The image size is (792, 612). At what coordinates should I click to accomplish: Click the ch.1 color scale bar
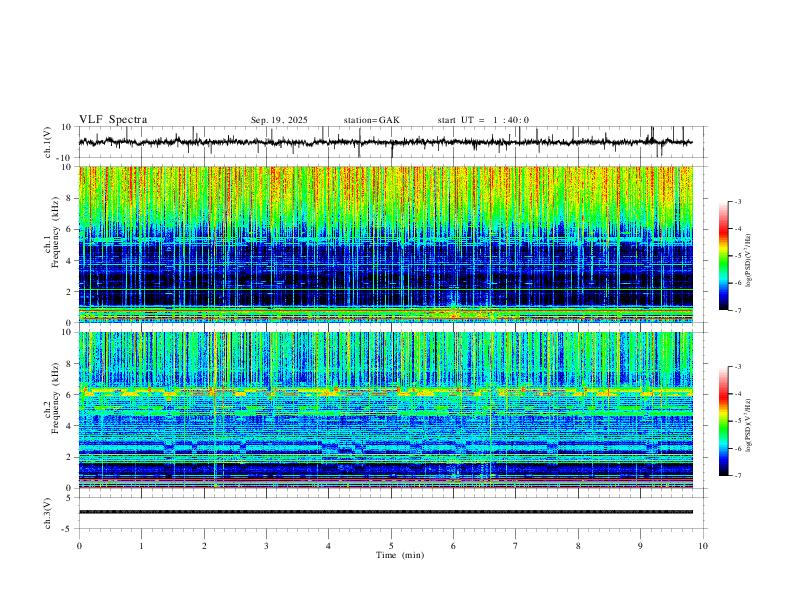(x=723, y=256)
